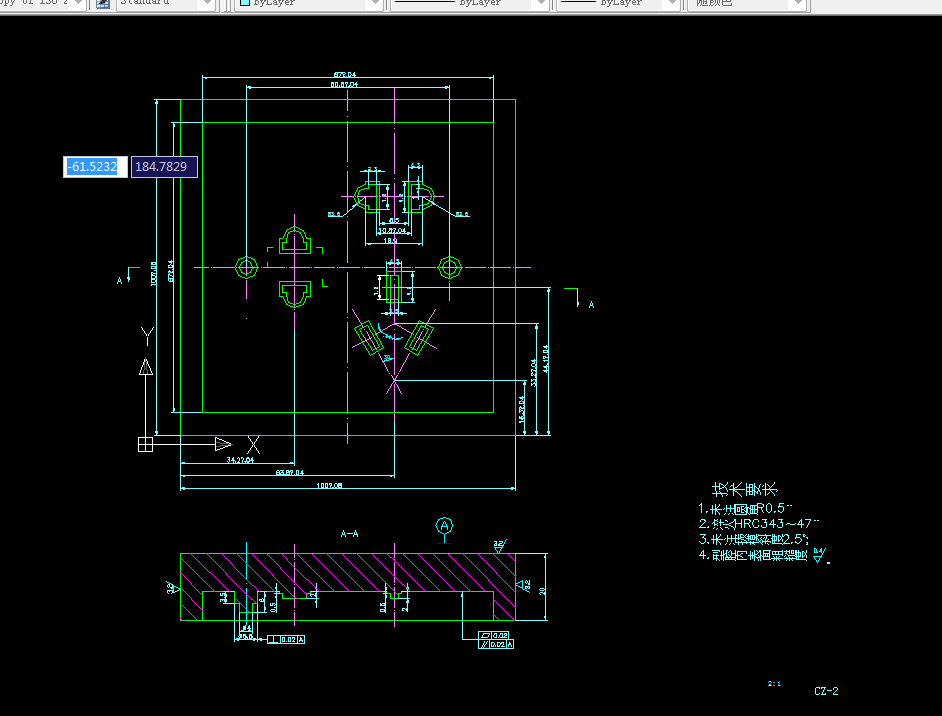Select the parallelism 0.02 A tolerance frame
The width and height of the screenshot is (942, 716).
[x=496, y=645]
